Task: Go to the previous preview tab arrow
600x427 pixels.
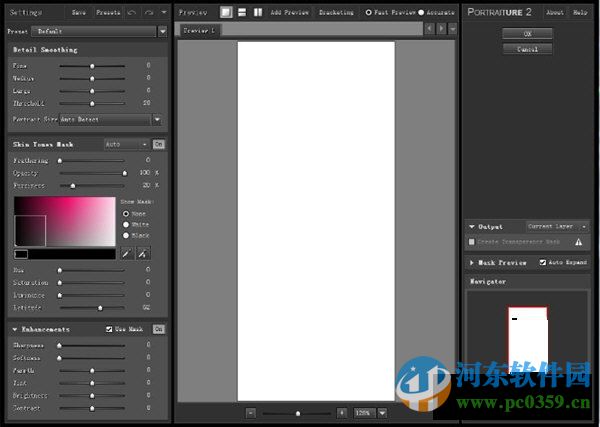Action: pyautogui.click(x=429, y=28)
